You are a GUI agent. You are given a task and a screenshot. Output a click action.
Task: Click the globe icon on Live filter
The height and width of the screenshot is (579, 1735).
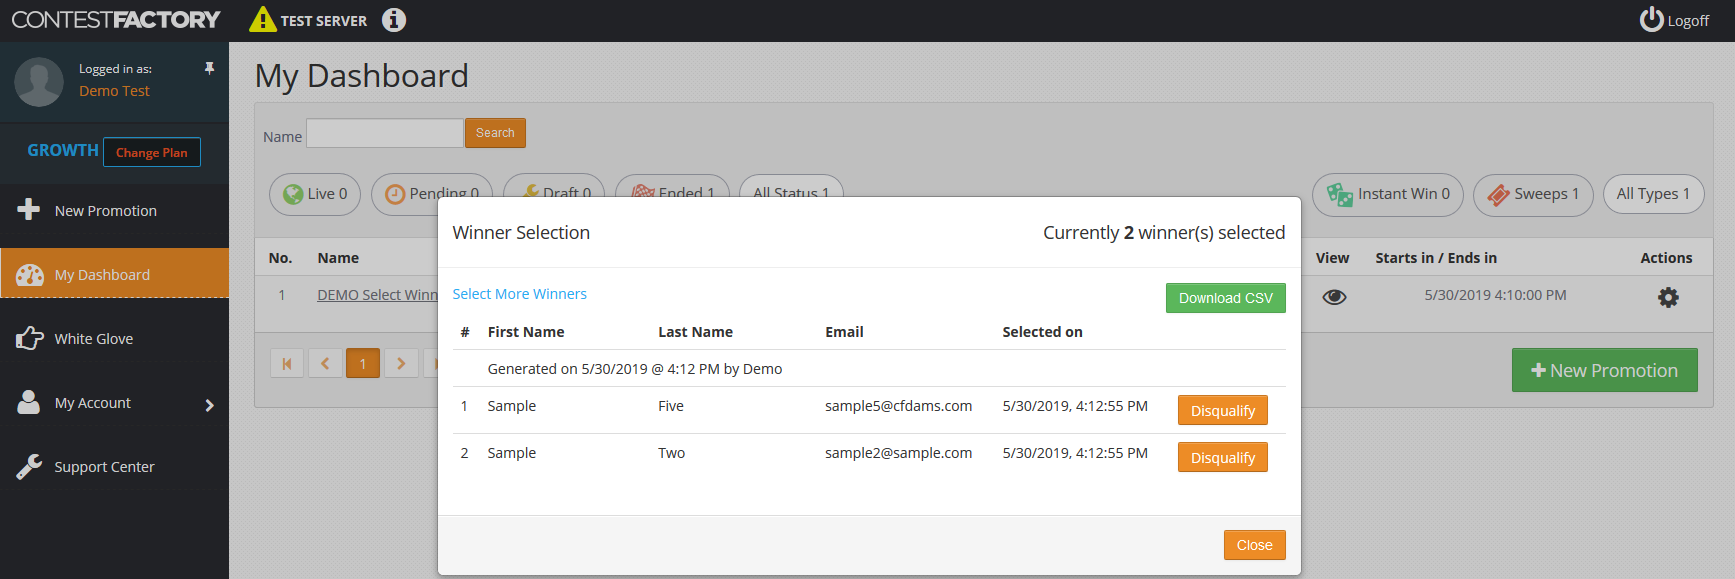tap(293, 194)
